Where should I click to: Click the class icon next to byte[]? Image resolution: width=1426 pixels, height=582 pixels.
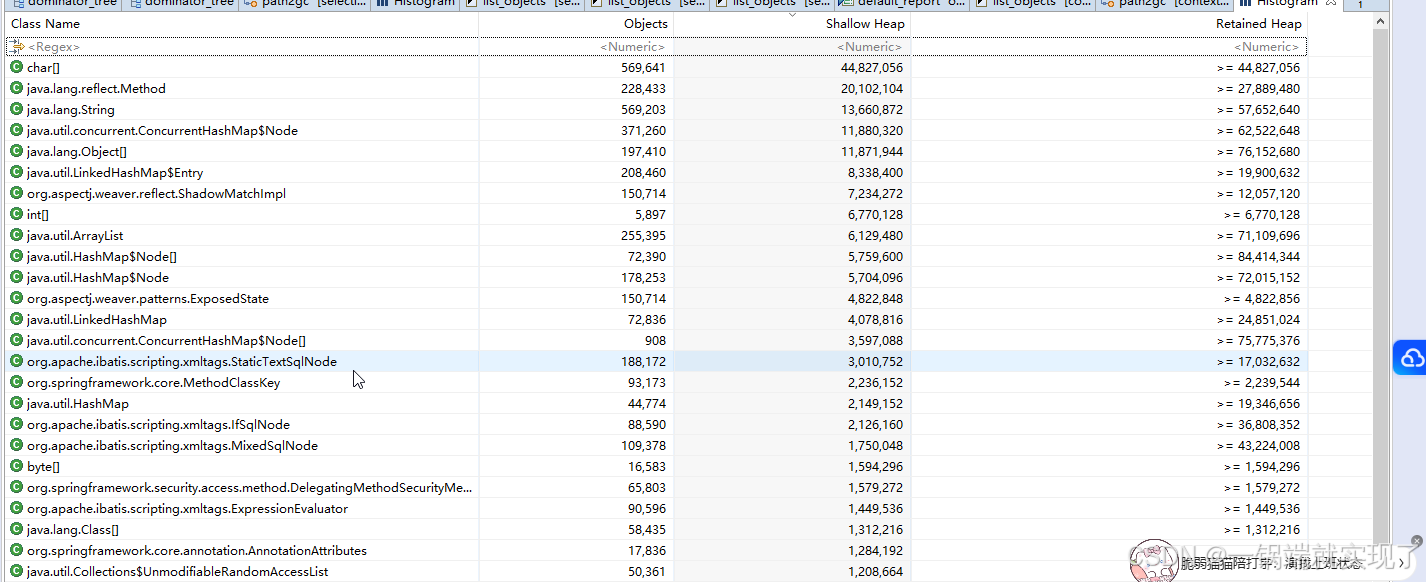[x=16, y=466]
